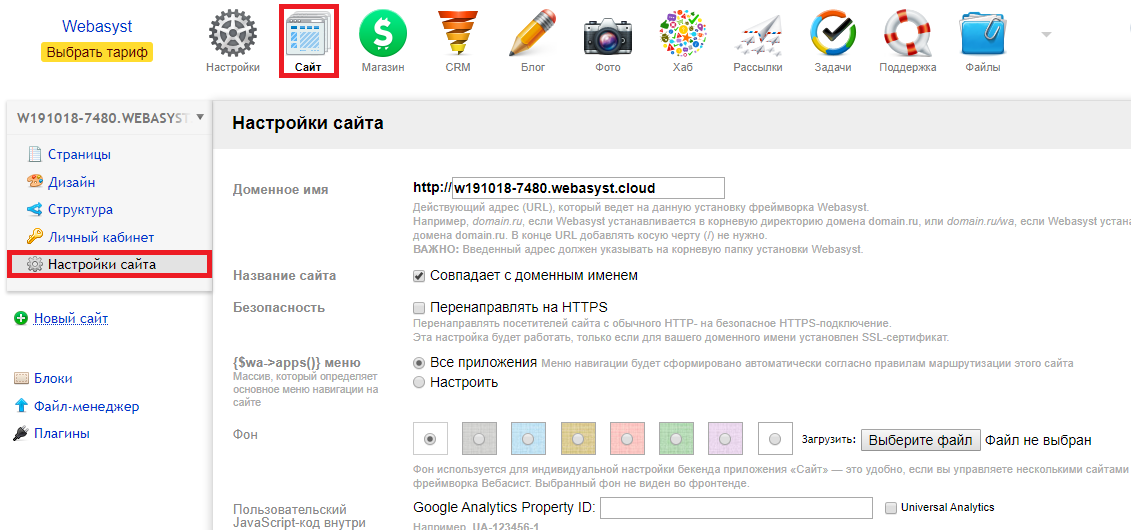Check the Universal Analytics checkbox
This screenshot has height=530, width=1131.
pyautogui.click(x=891, y=508)
